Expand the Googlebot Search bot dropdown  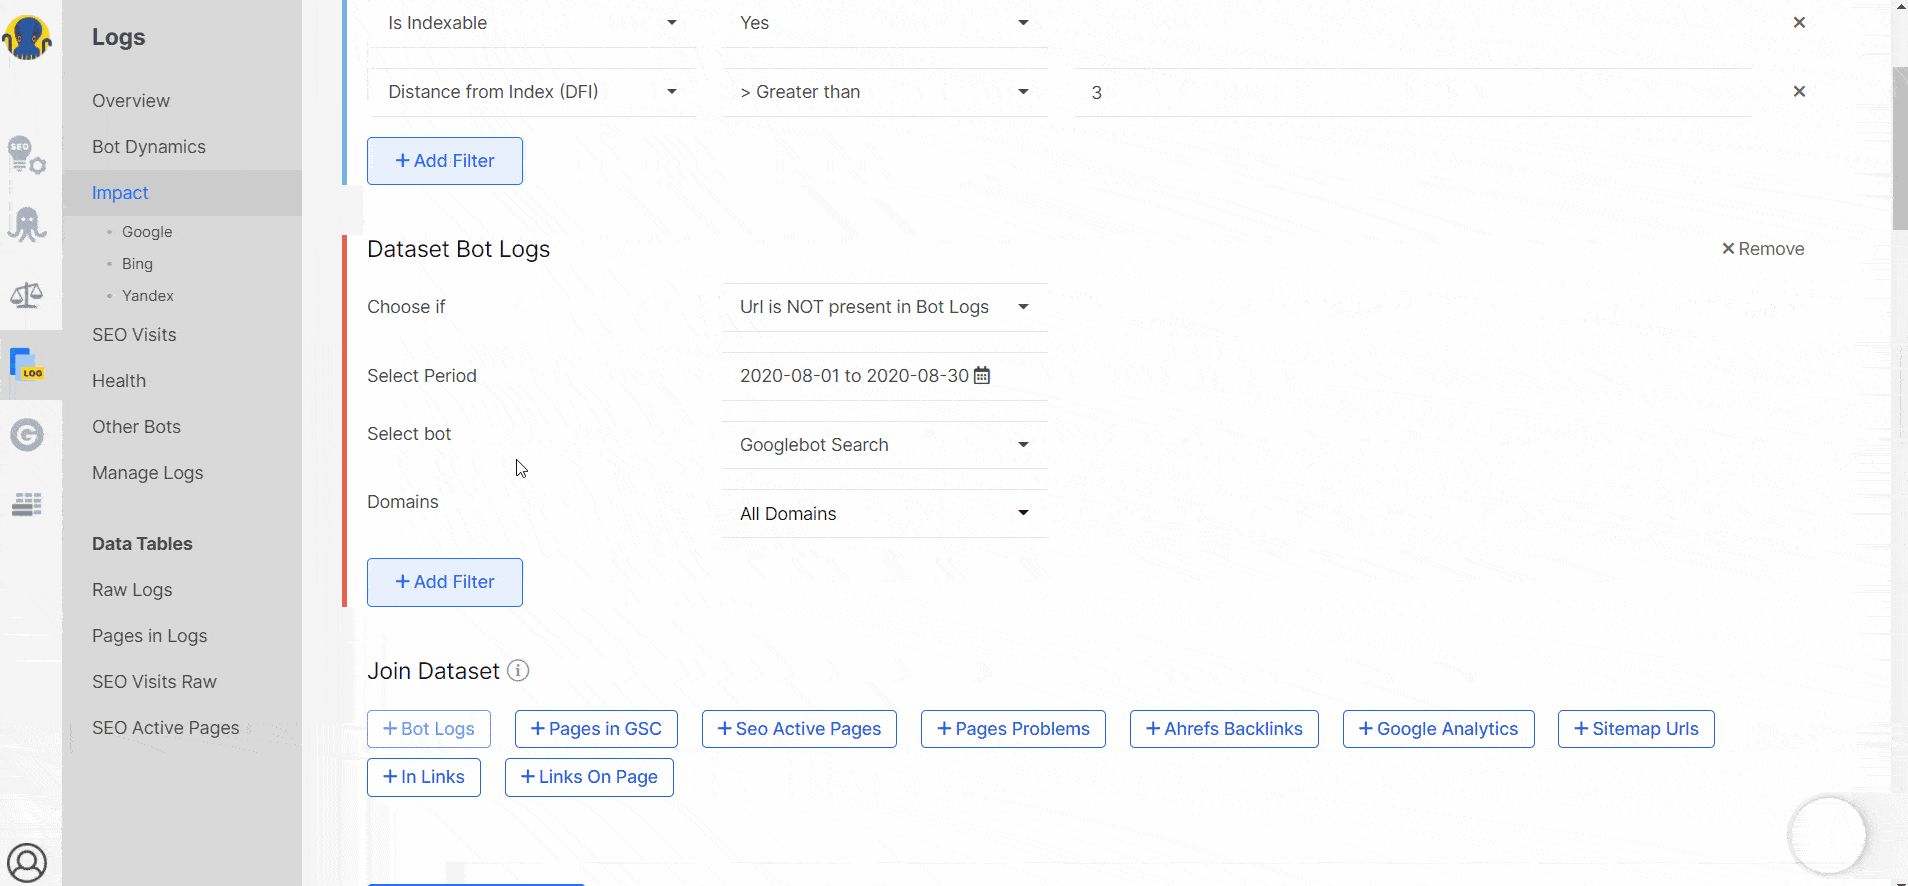(885, 445)
